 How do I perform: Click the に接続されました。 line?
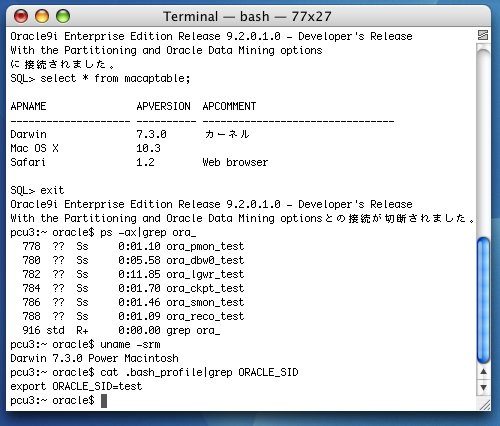(63, 64)
